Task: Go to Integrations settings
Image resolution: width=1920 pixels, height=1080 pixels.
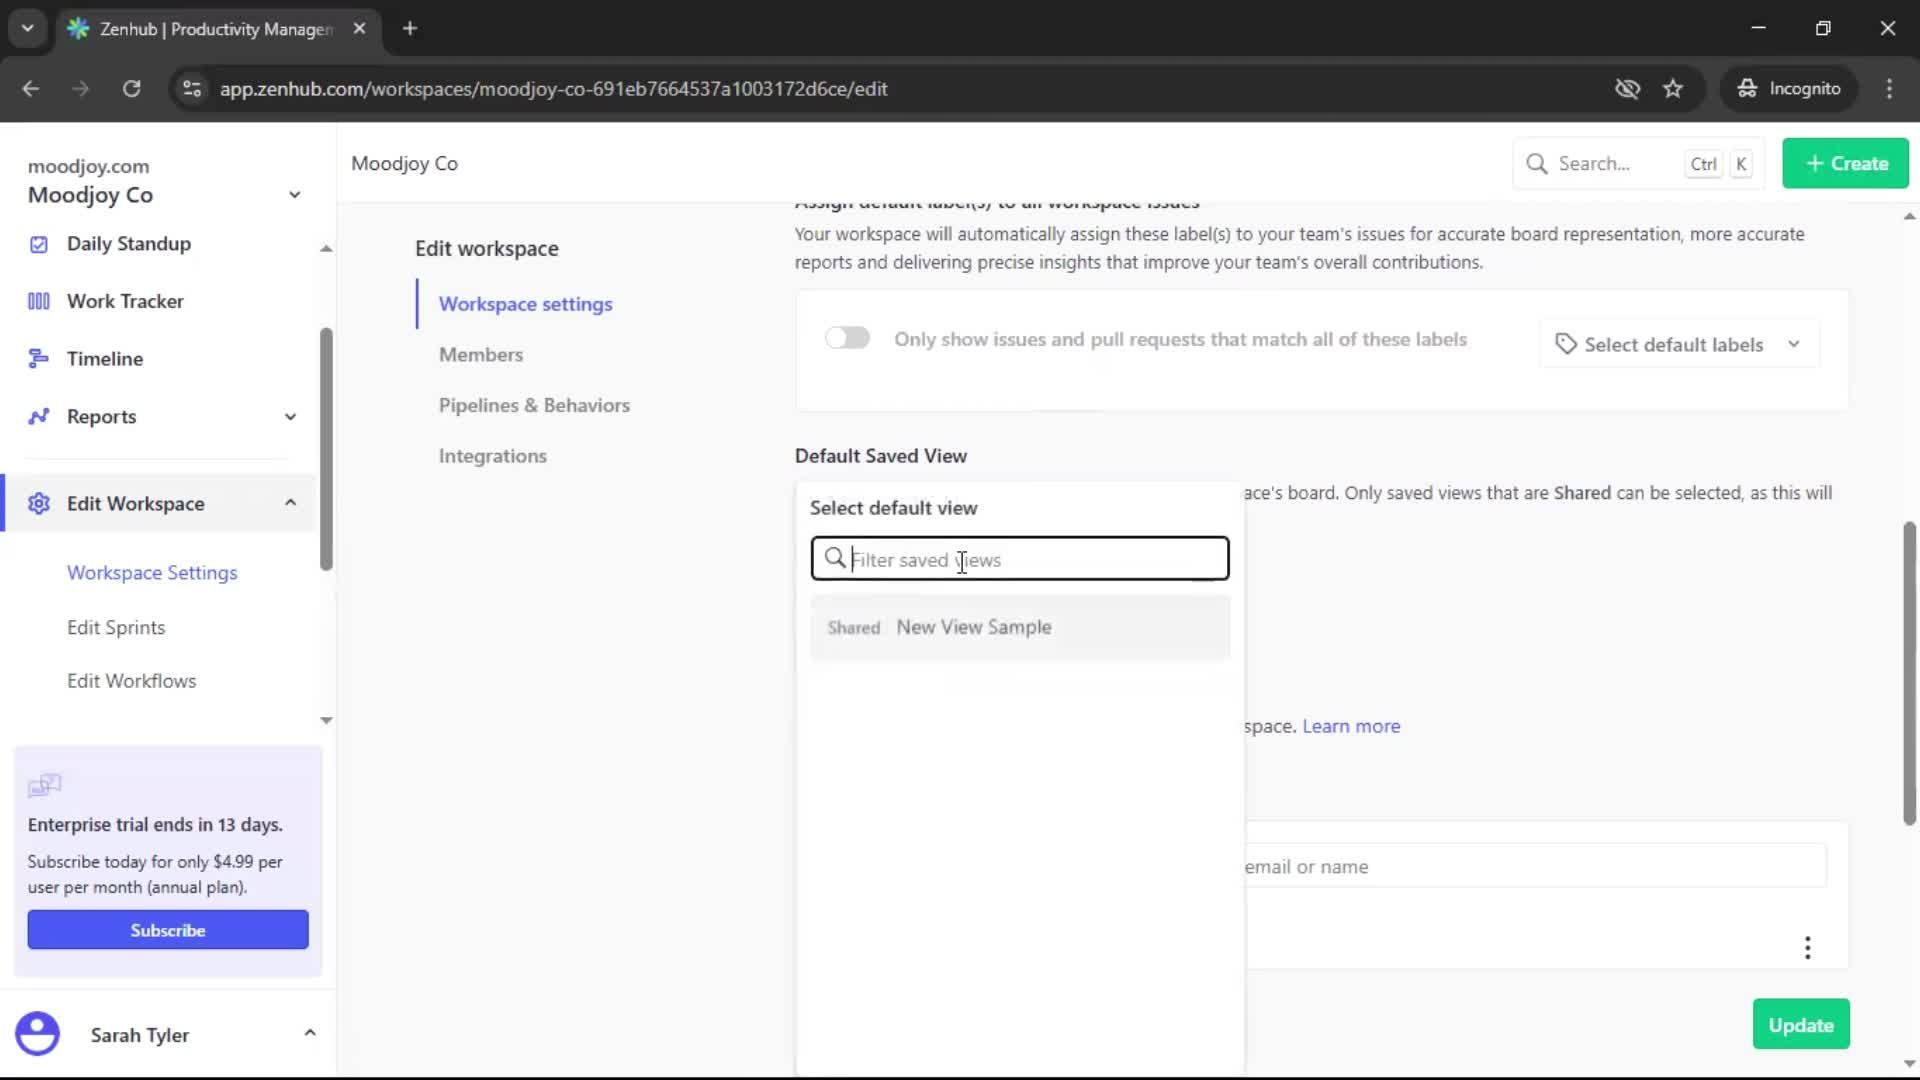Action: click(492, 455)
